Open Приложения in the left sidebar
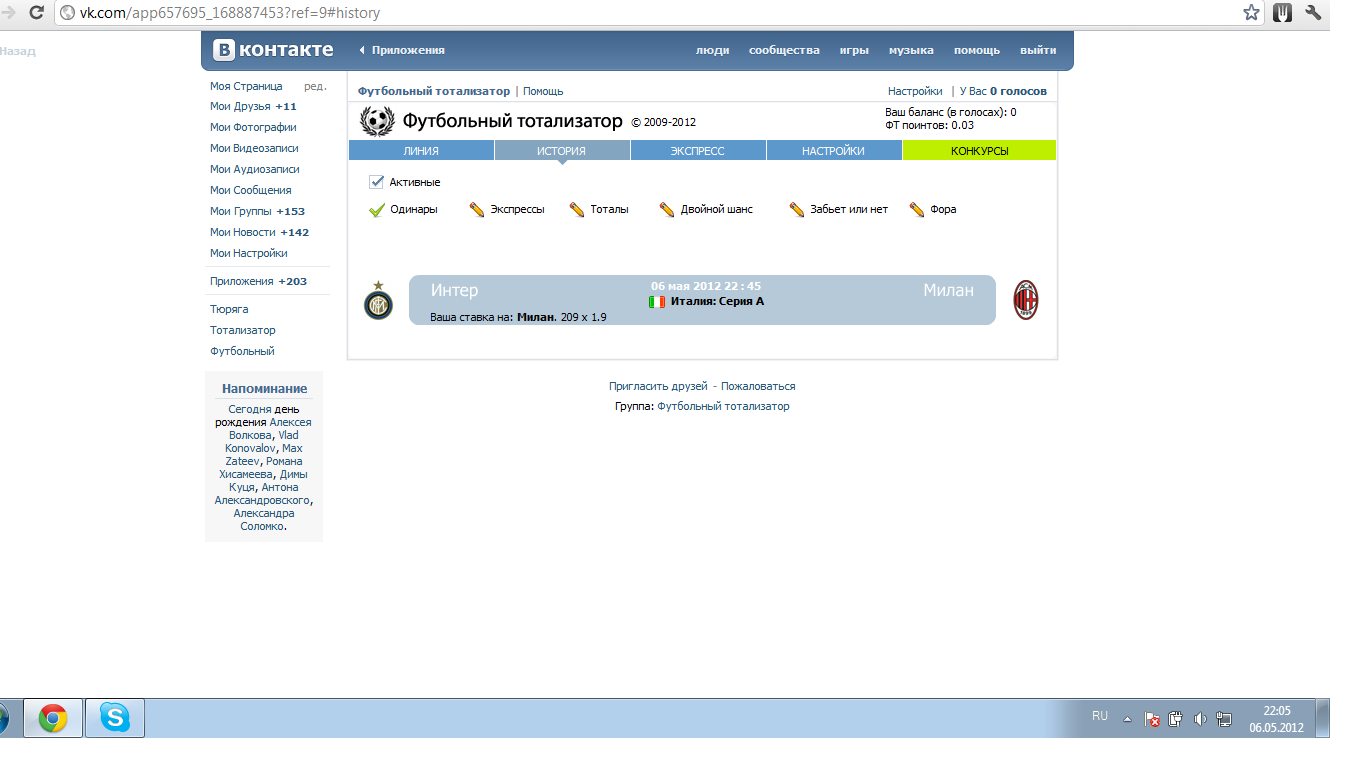Image resolution: width=1366 pixels, height=768 pixels. pyautogui.click(x=258, y=281)
